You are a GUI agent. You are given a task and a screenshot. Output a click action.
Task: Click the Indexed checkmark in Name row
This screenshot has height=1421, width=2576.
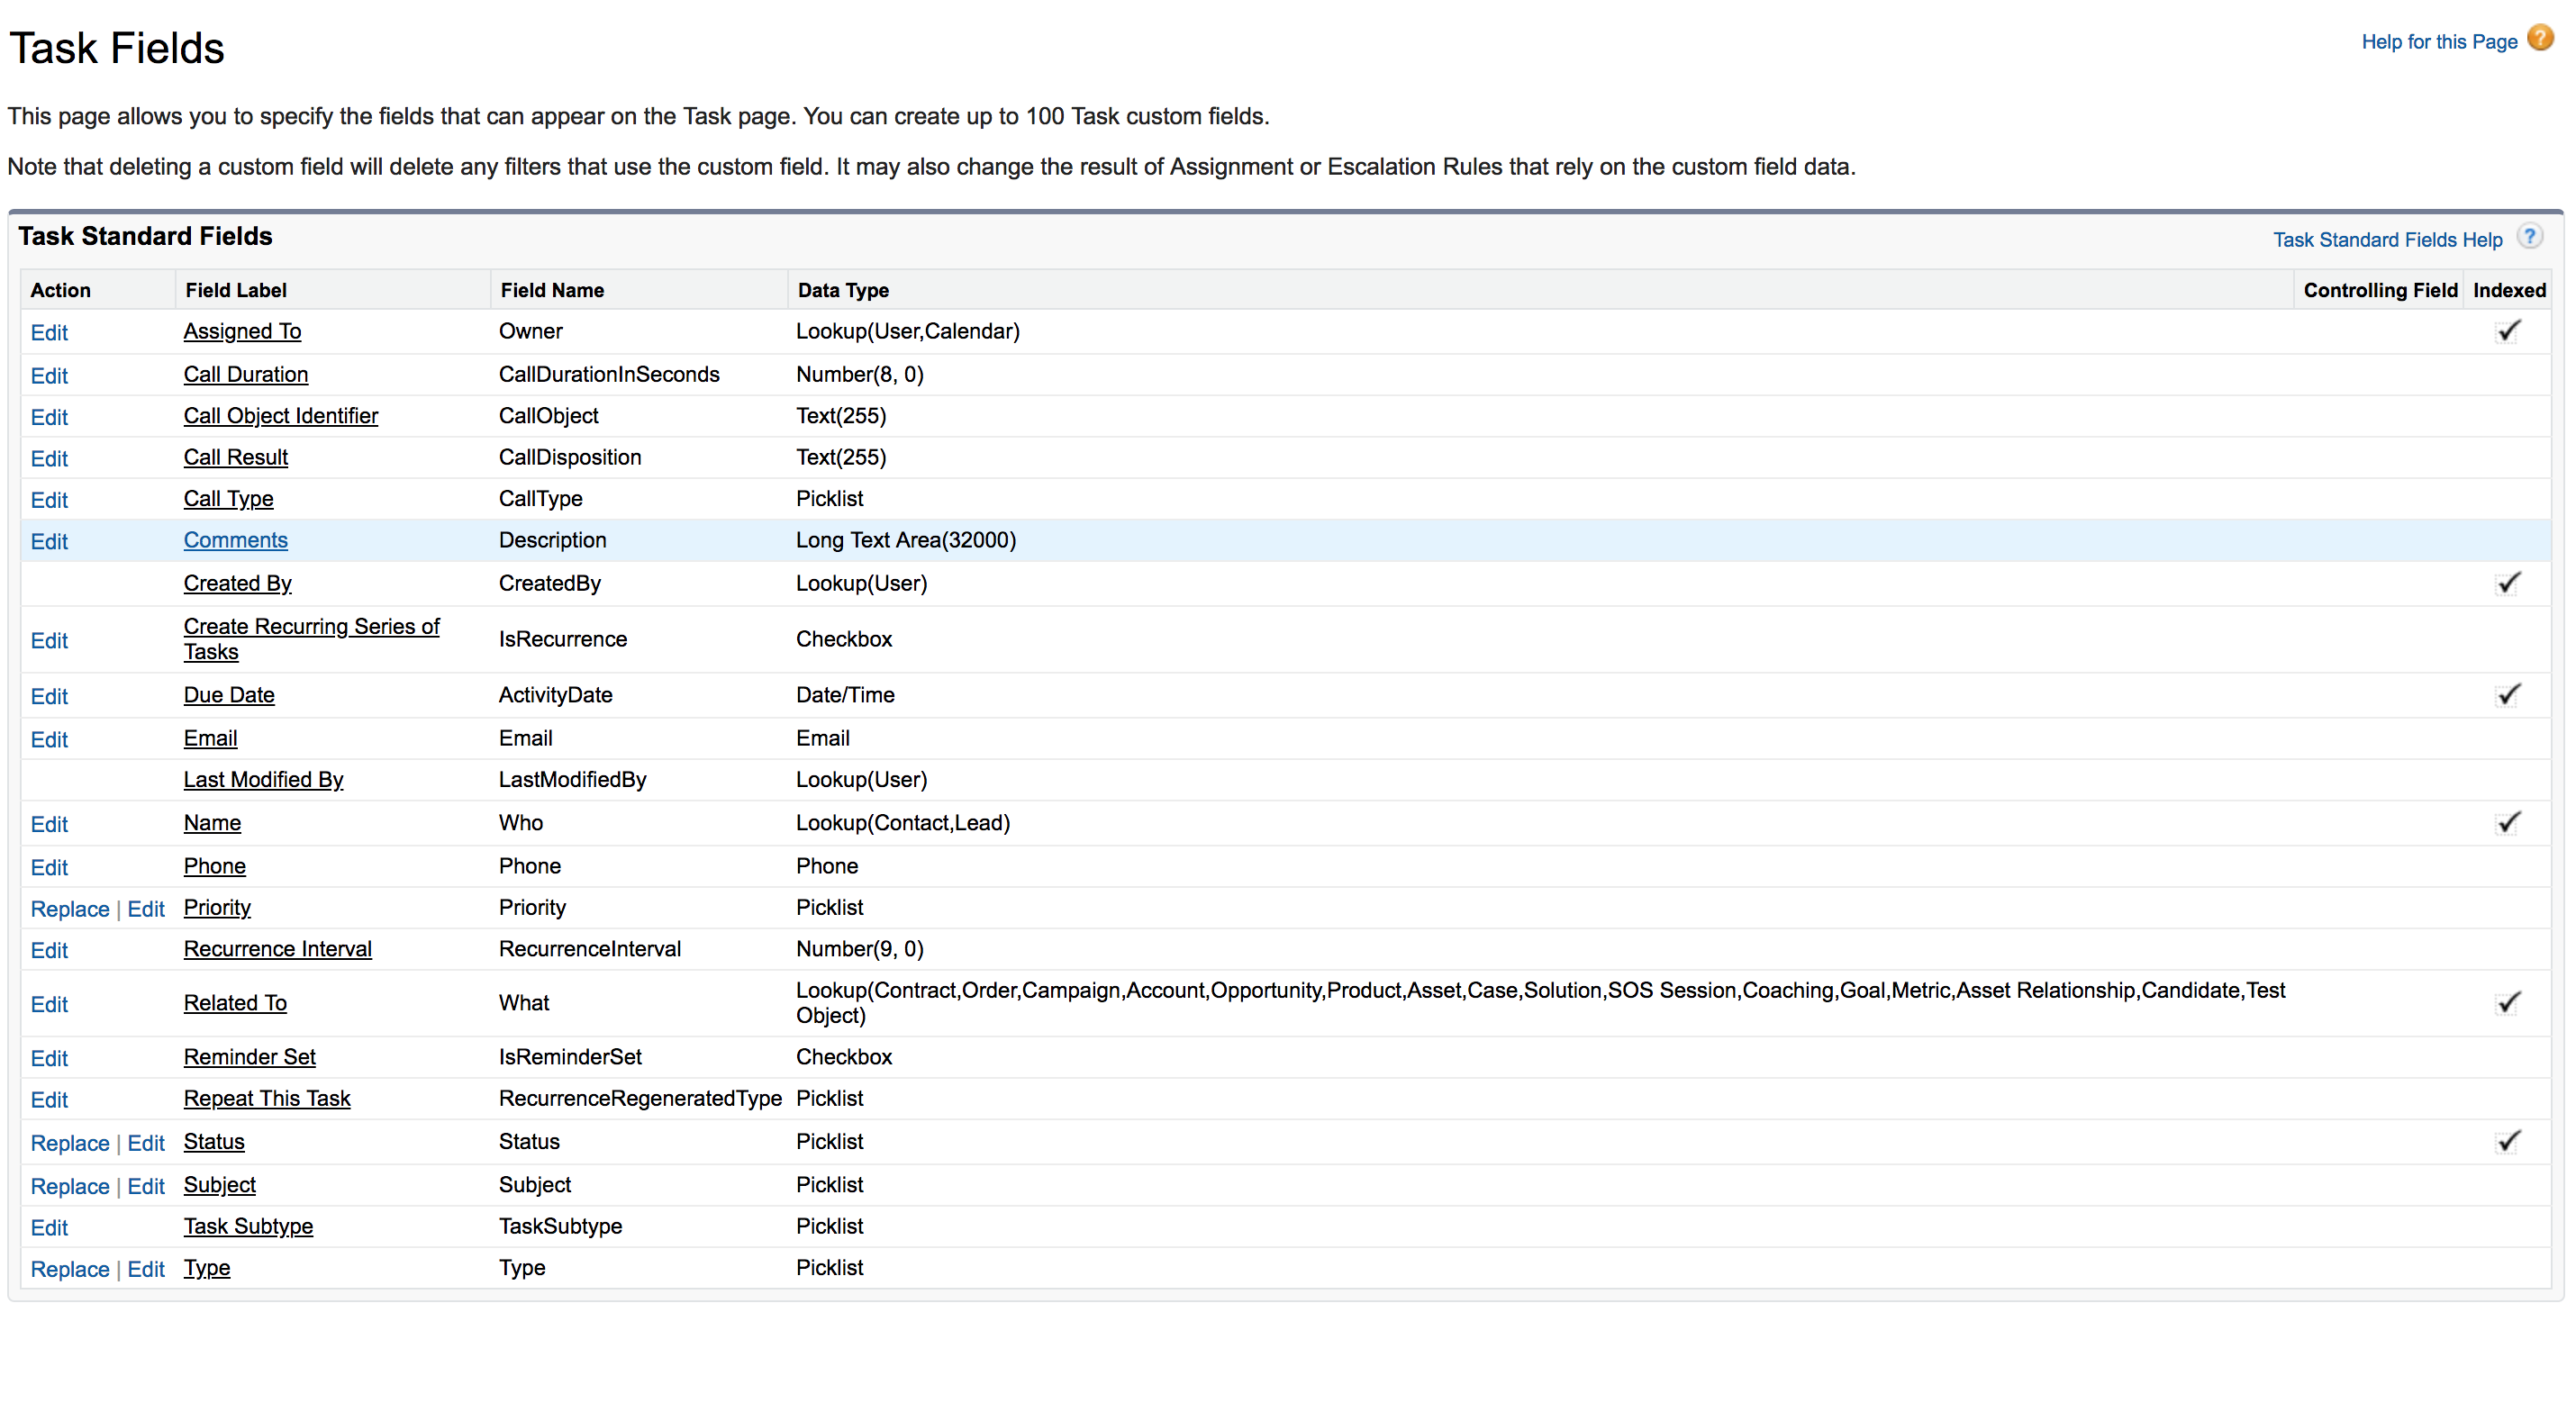point(2508,823)
